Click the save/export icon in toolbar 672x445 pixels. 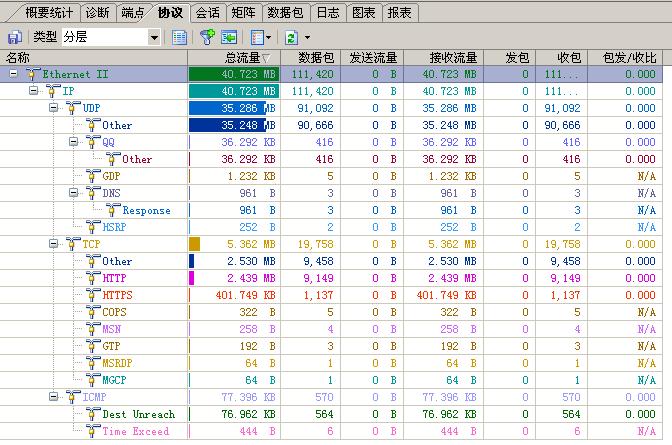click(x=14, y=37)
